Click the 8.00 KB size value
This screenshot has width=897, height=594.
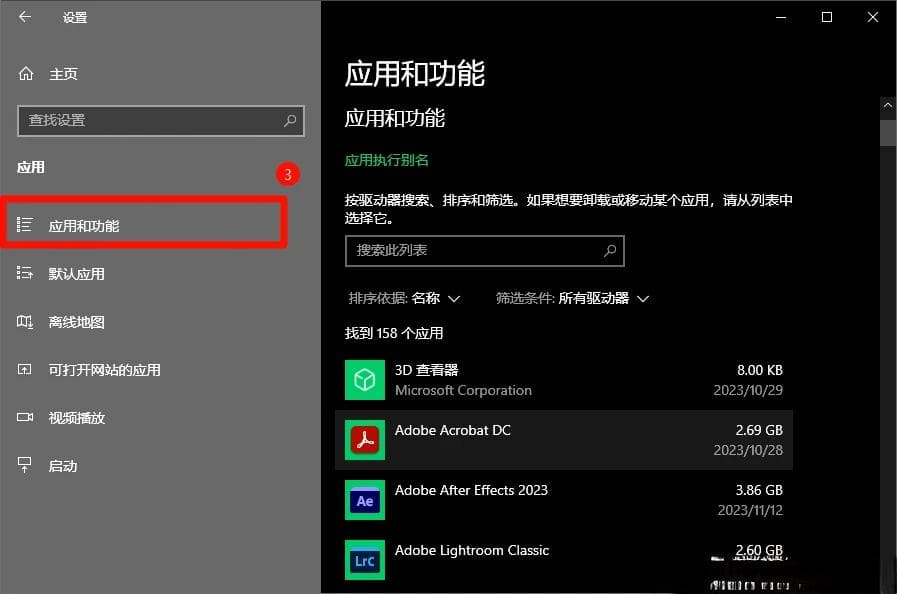pos(760,370)
